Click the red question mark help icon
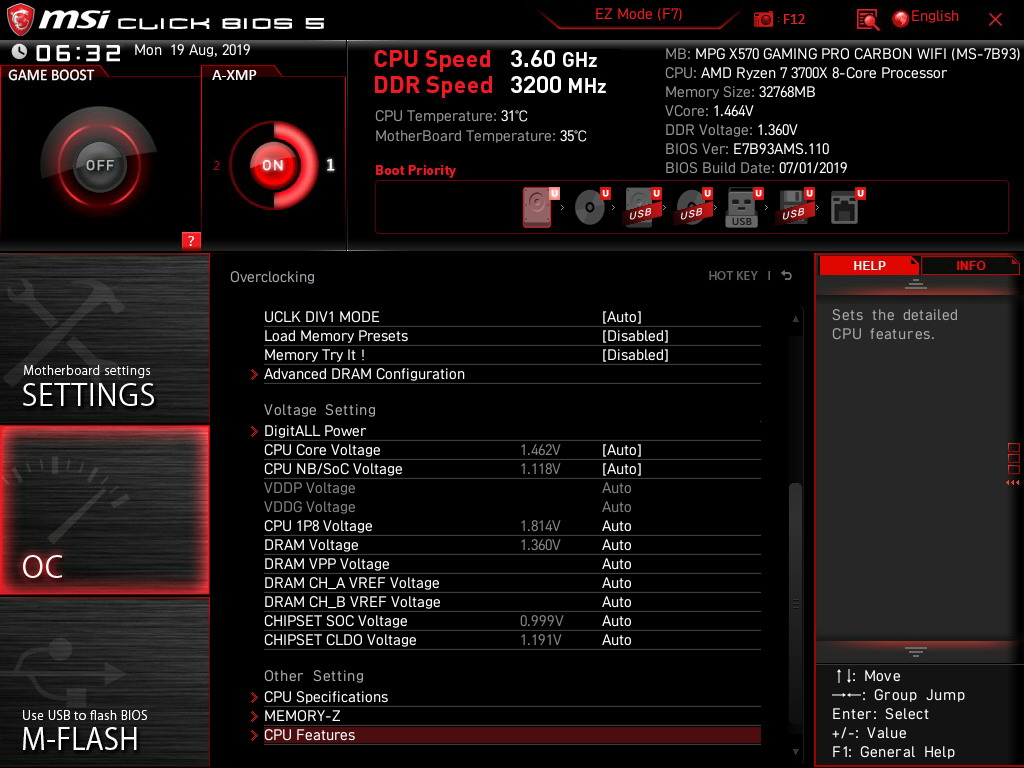1024x768 pixels. pyautogui.click(x=191, y=240)
